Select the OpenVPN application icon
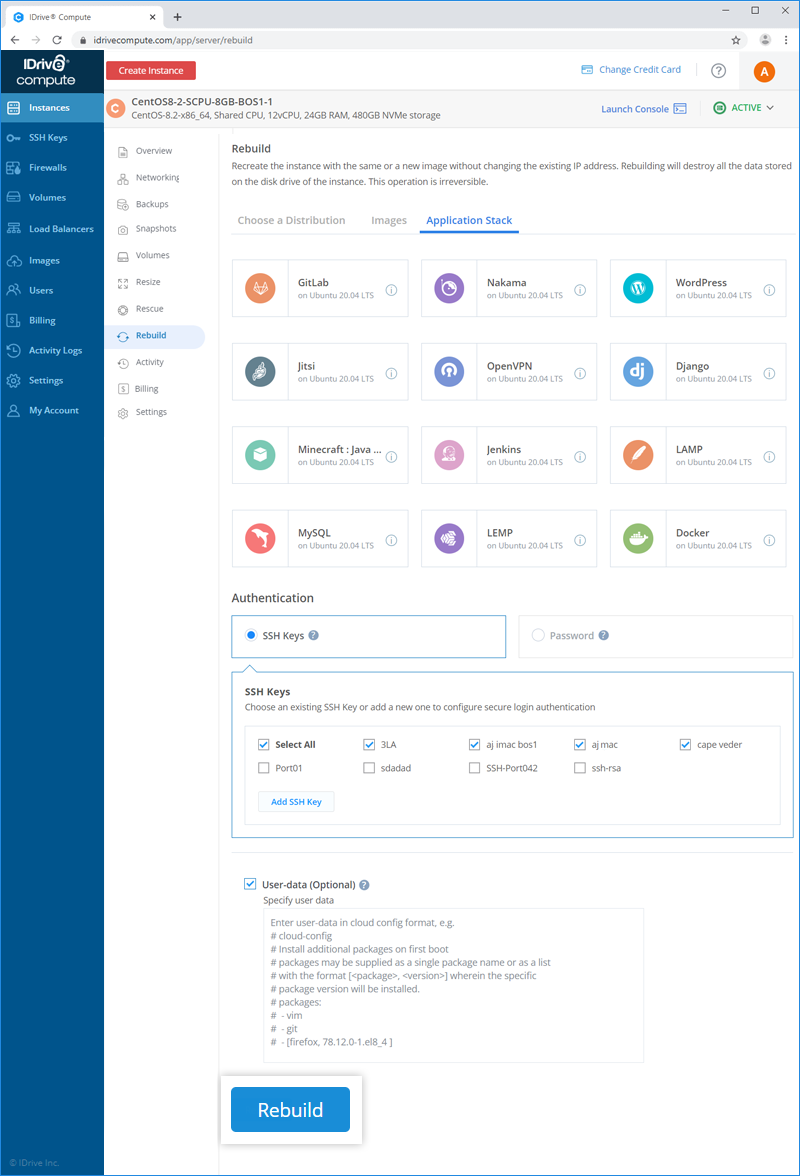 pyautogui.click(x=449, y=371)
